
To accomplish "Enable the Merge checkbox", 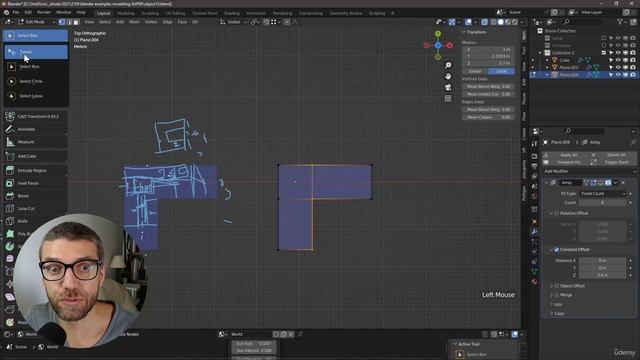I will 557,295.
